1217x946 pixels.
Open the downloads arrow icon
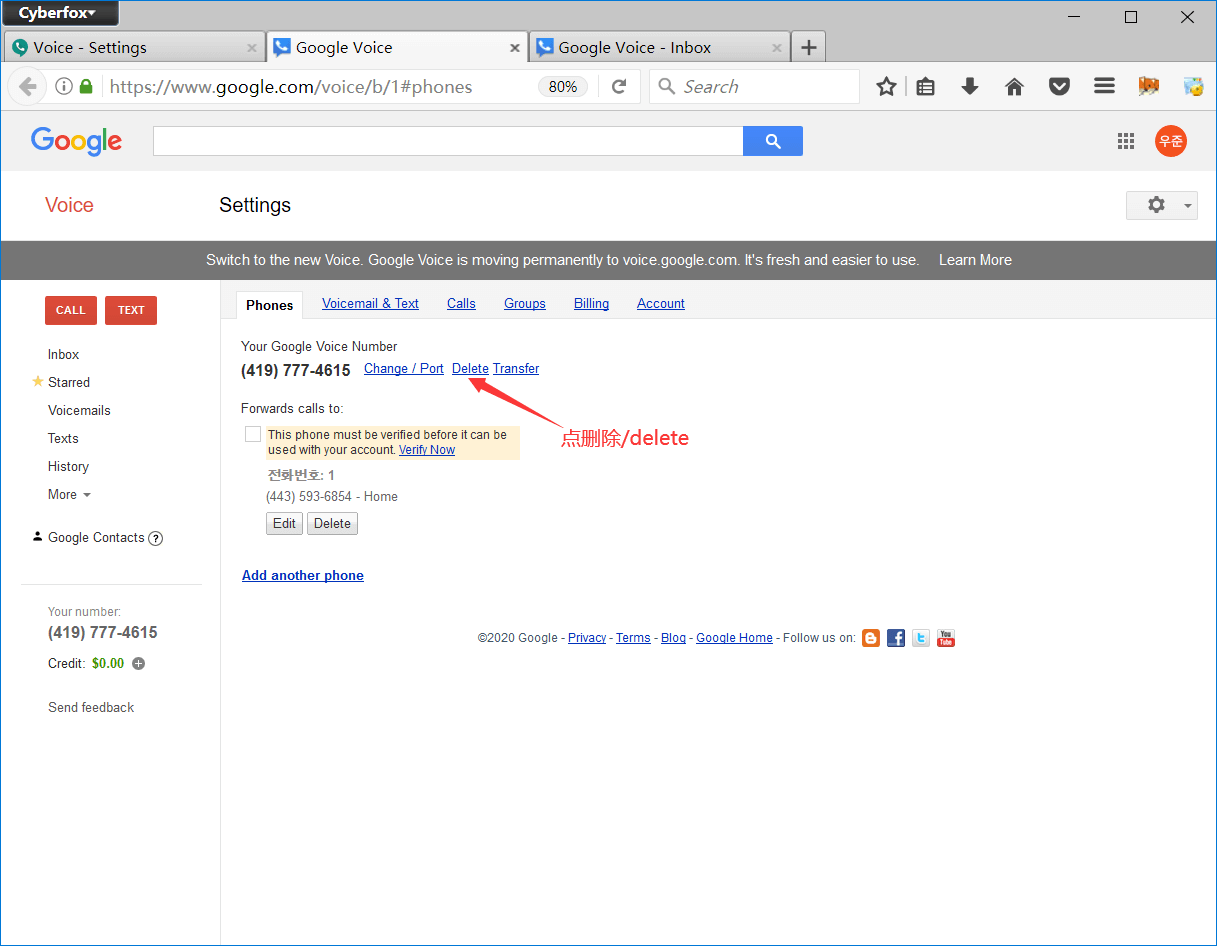click(x=969, y=87)
